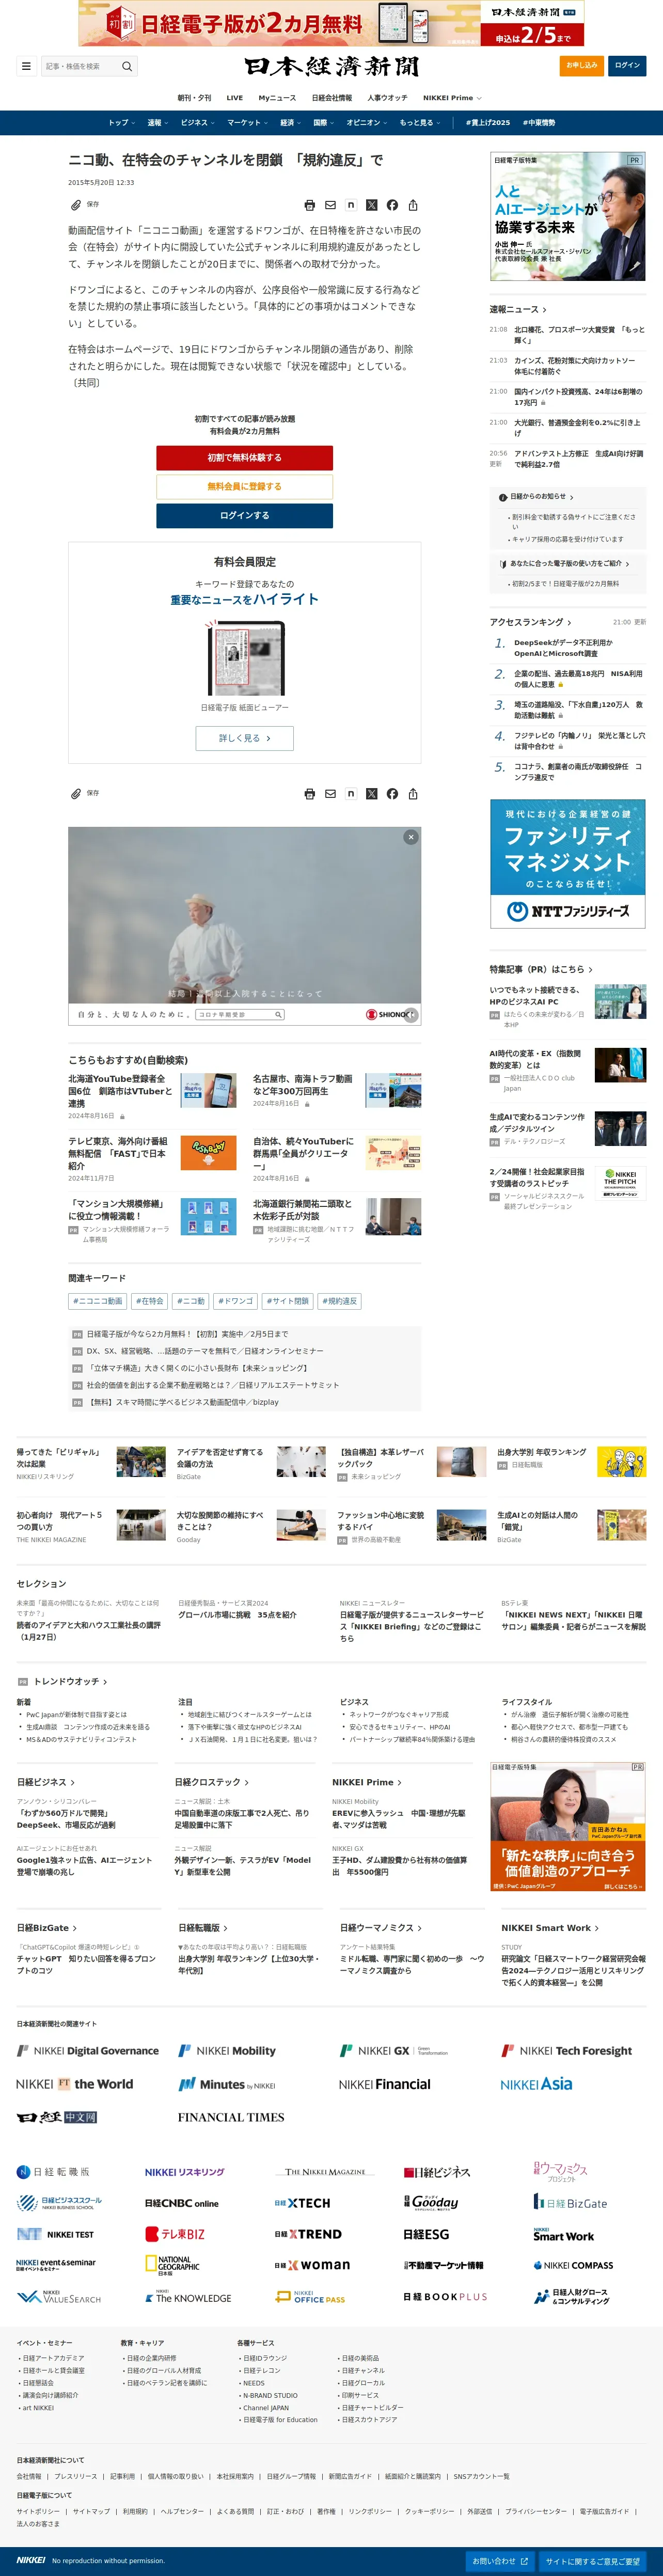Click the 無料会員に登録する button
Screen dimensions: 663x2576
[244, 487]
